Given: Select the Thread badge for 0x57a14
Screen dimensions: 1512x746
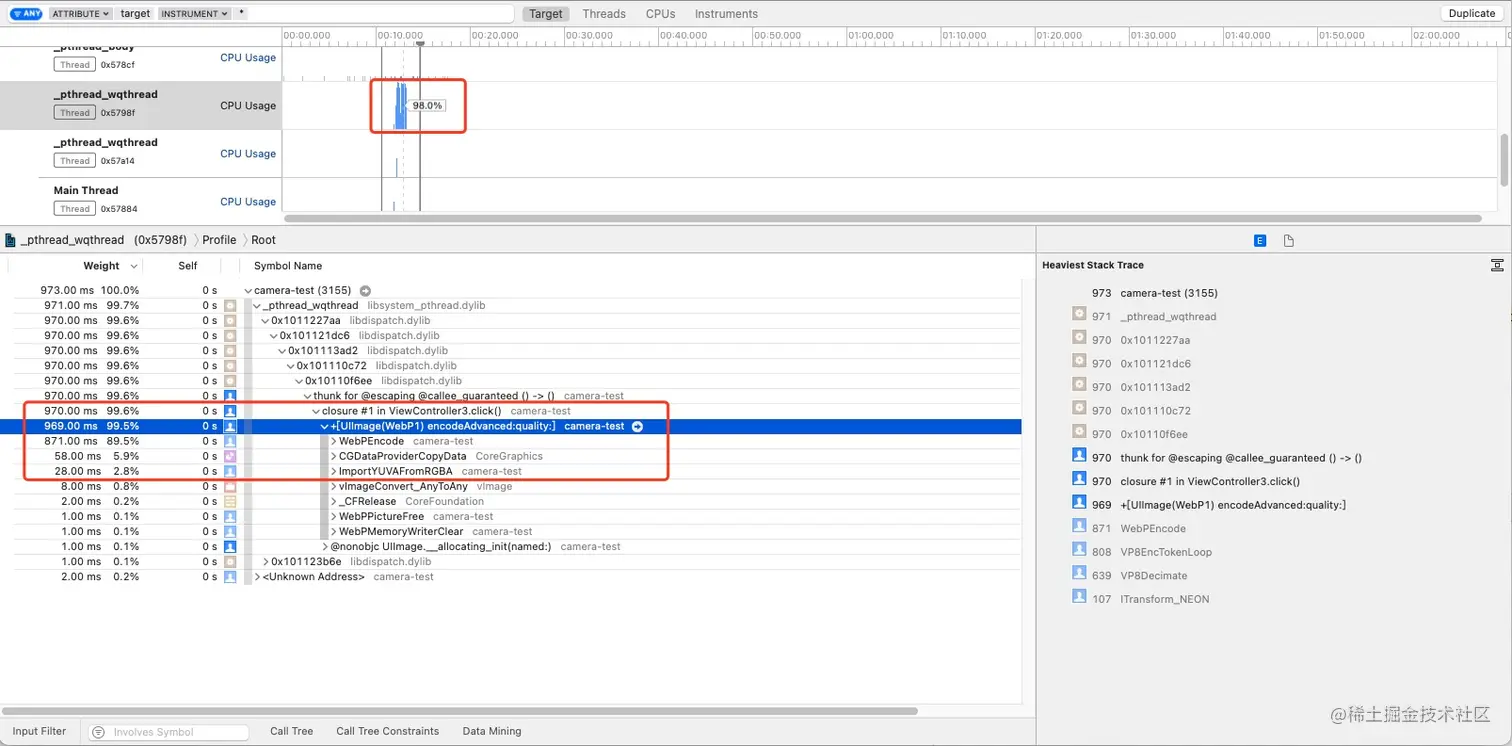Looking at the screenshot, I should 75,161.
